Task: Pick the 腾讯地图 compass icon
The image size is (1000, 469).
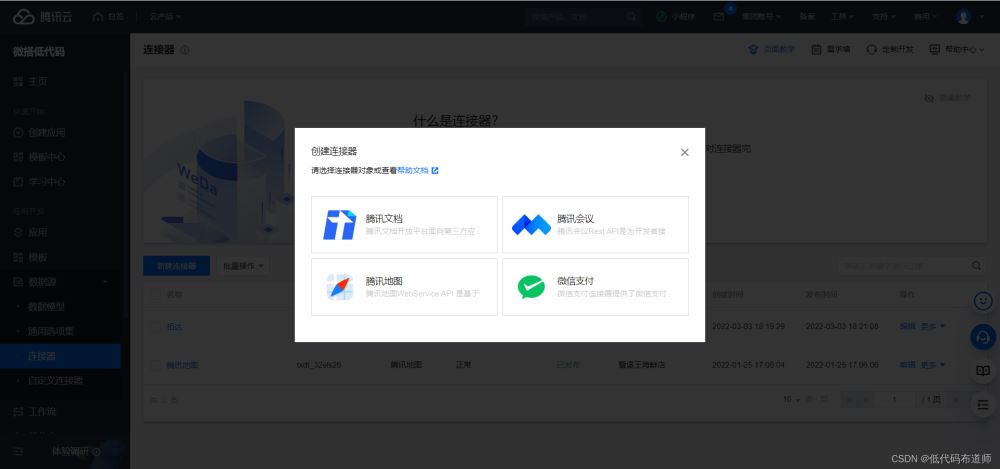Action: pos(339,287)
